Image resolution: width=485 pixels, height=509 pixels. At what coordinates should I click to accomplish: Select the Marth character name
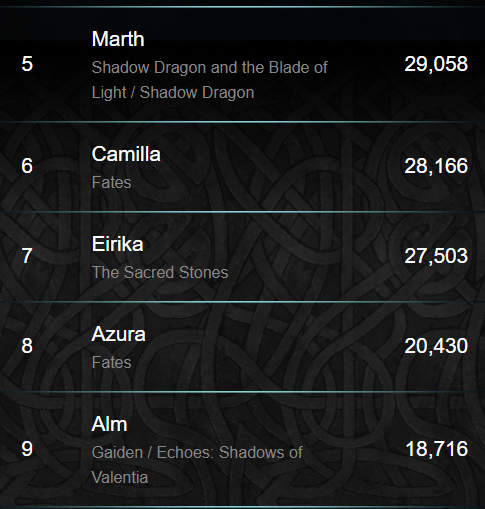pyautogui.click(x=118, y=39)
